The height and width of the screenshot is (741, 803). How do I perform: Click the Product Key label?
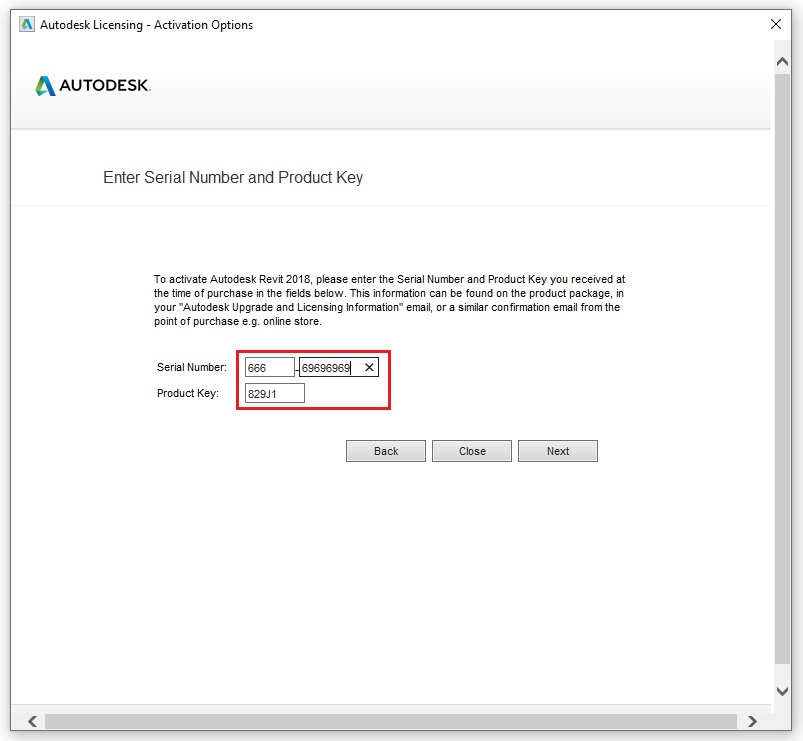tap(190, 392)
